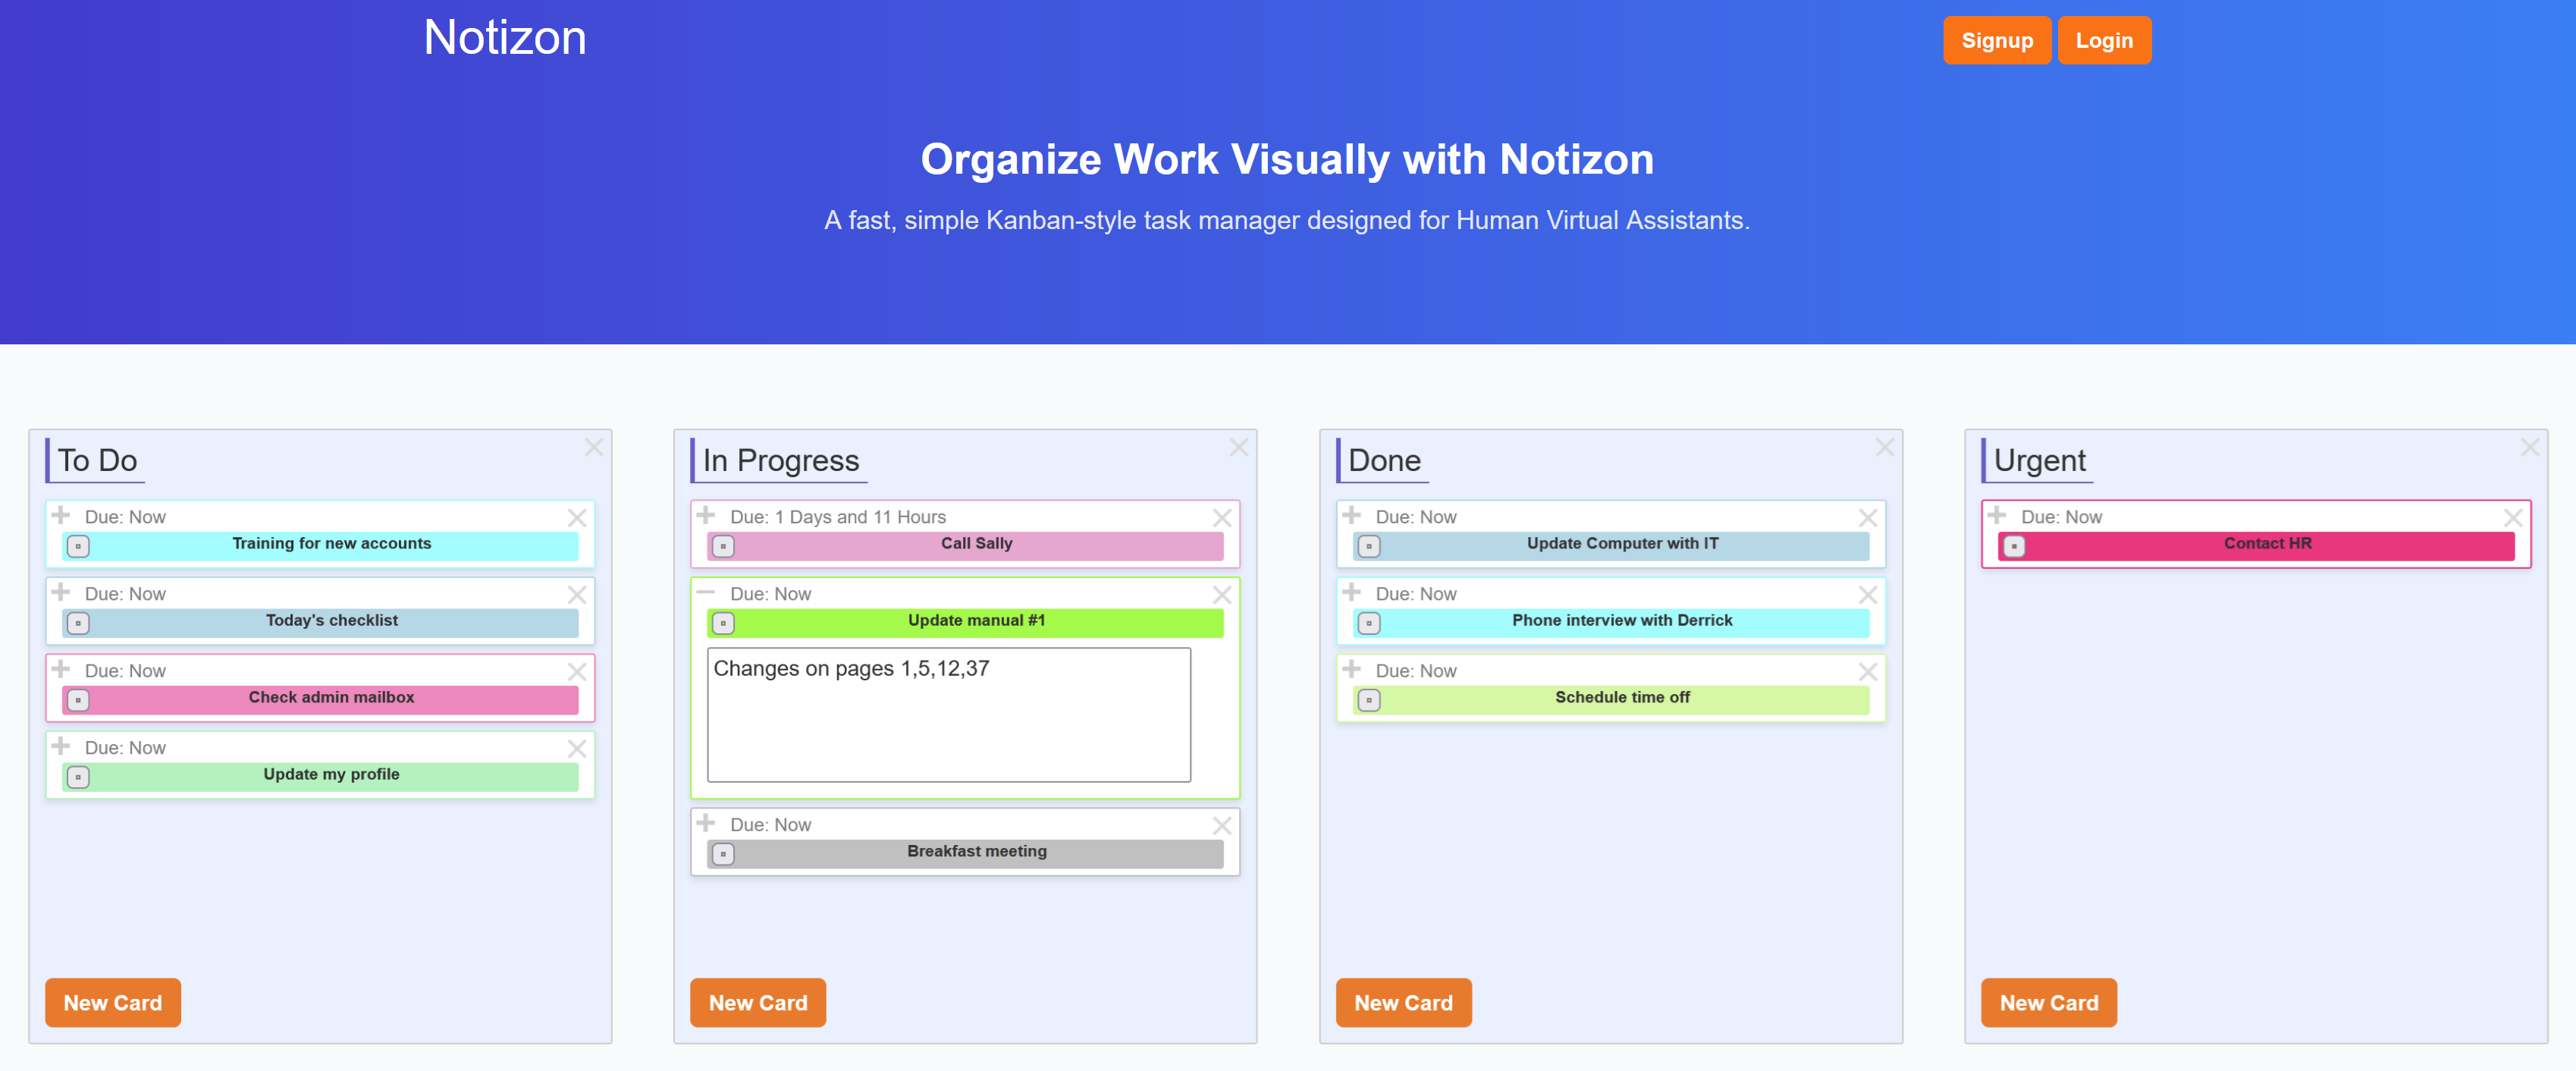Viewport: 2576px width, 1071px height.
Task: Remove the Breakfast meeting card
Action: click(x=1222, y=825)
